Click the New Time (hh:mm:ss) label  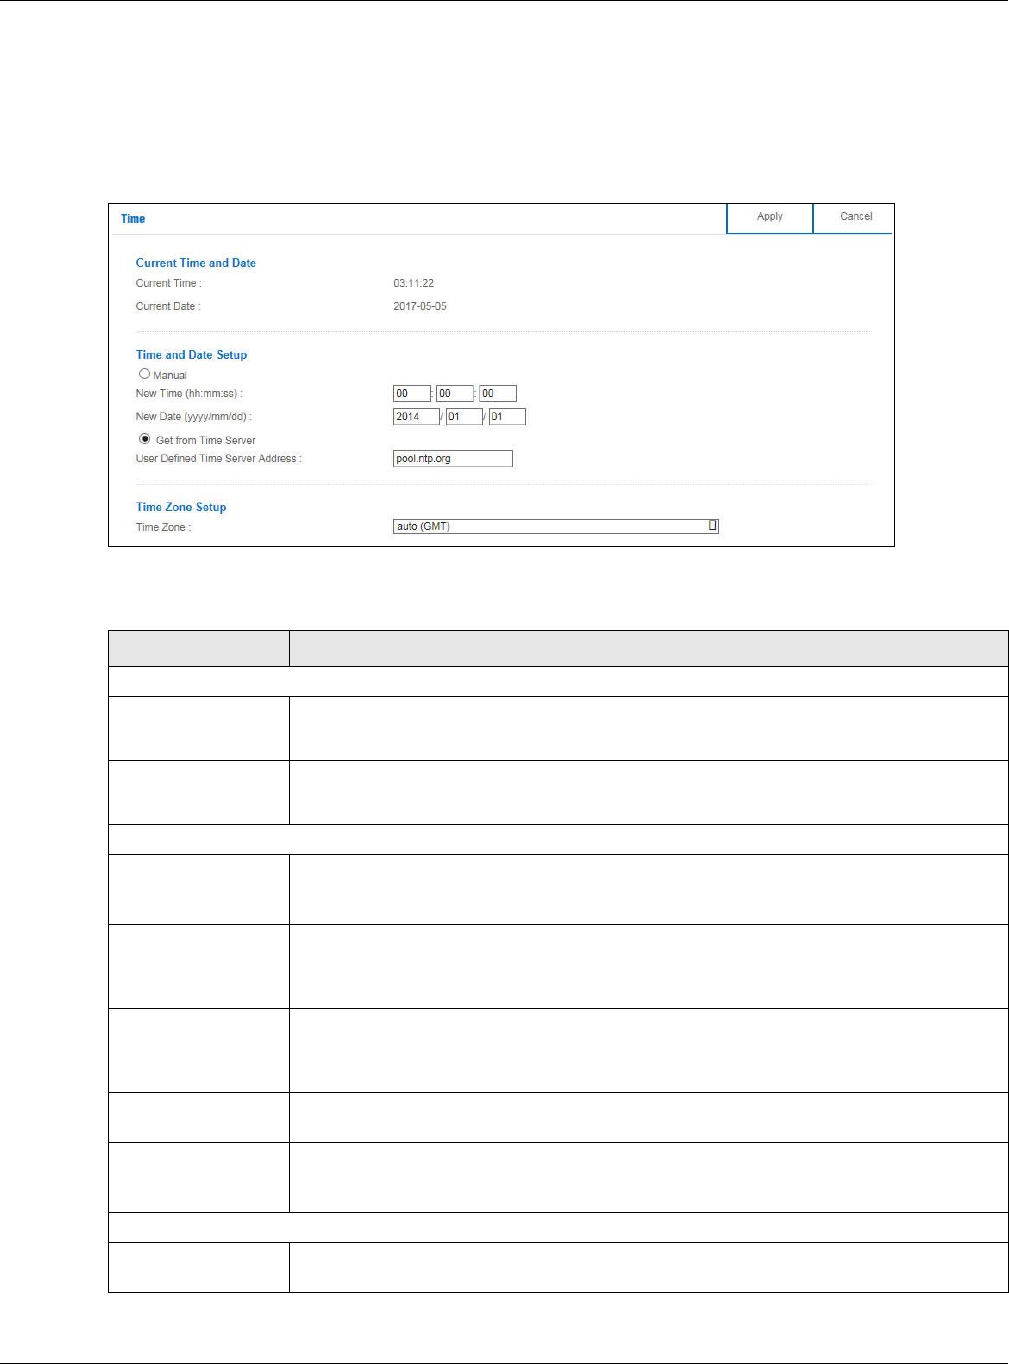coord(189,394)
